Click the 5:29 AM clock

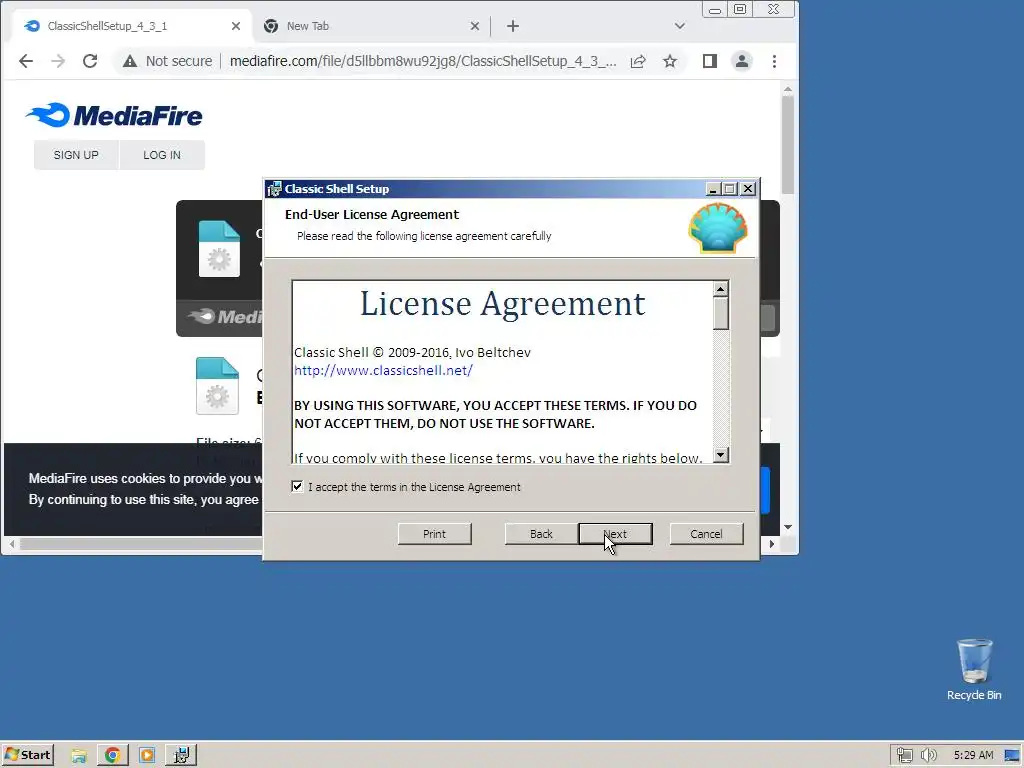(973, 756)
